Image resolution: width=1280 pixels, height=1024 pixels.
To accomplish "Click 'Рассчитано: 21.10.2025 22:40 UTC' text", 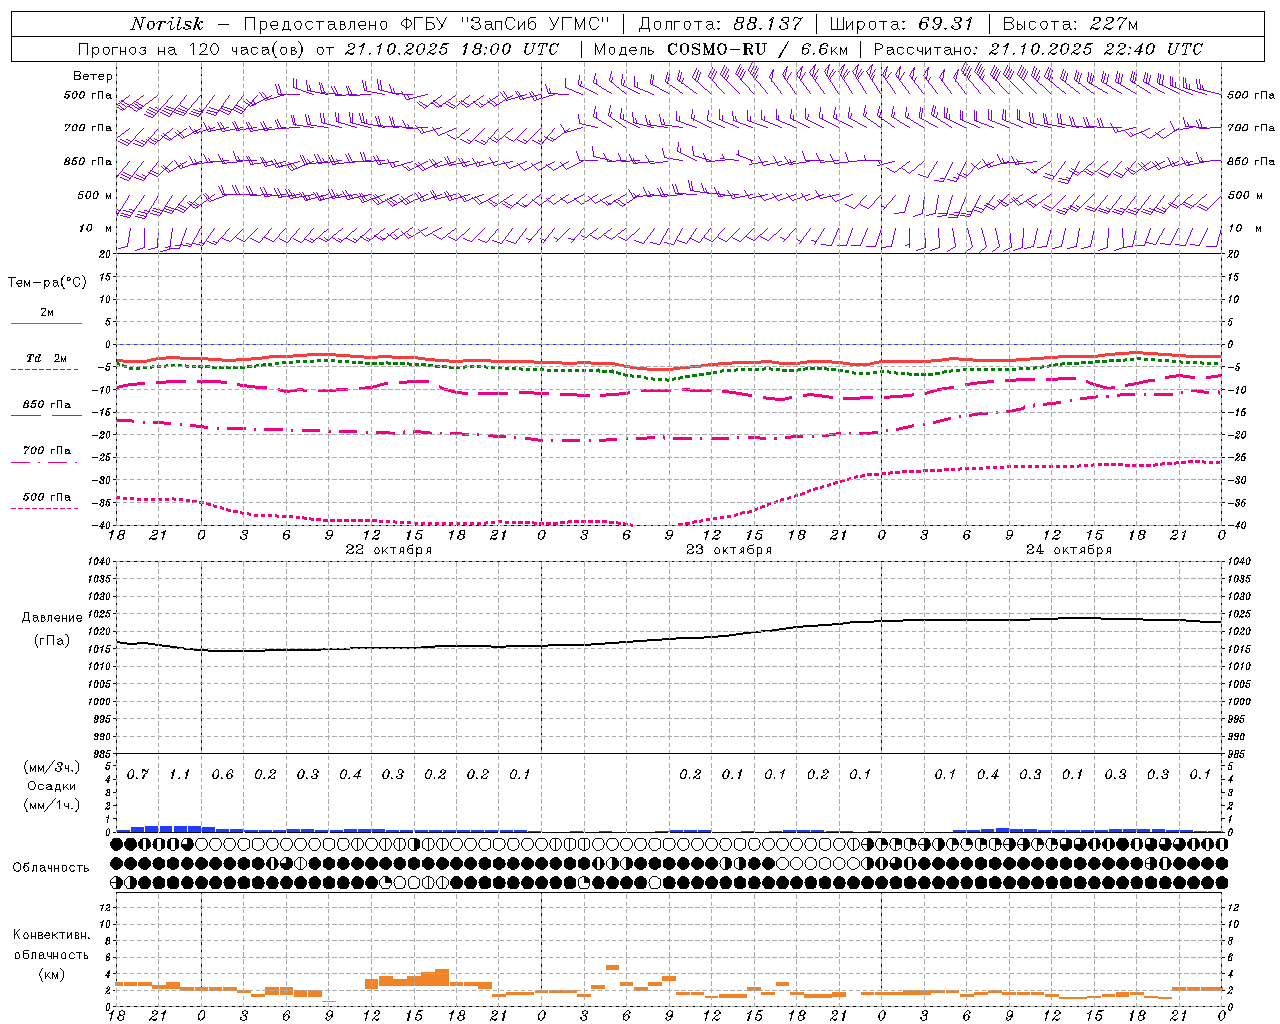I will point(1038,49).
